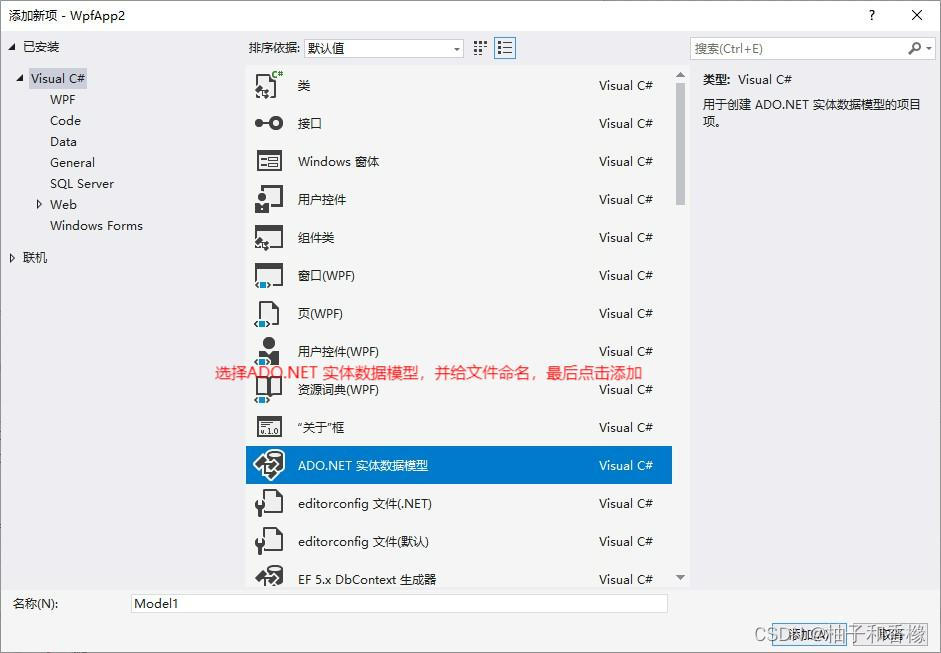
Task: Click the 窗口(WPF) template icon
Action: pos(268,275)
